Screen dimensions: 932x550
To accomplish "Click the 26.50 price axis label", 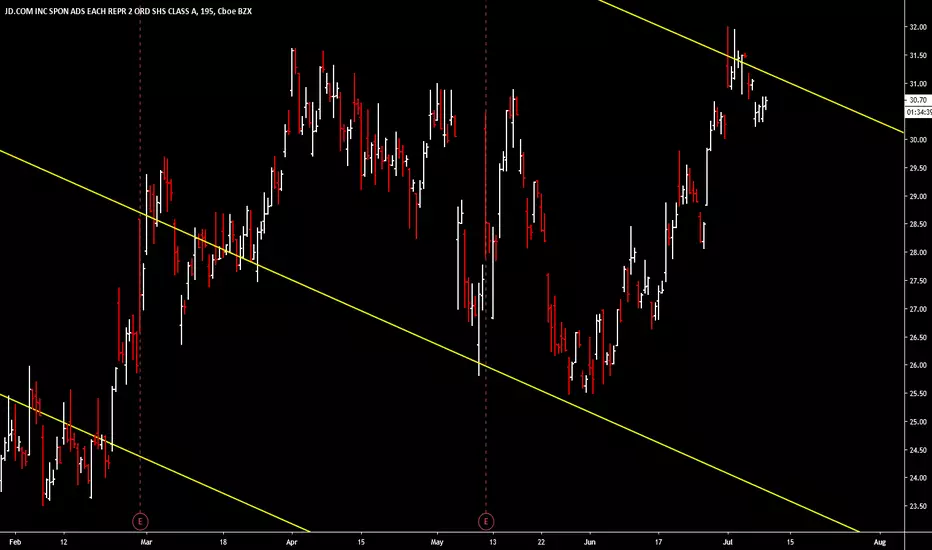I will [x=918, y=337].
